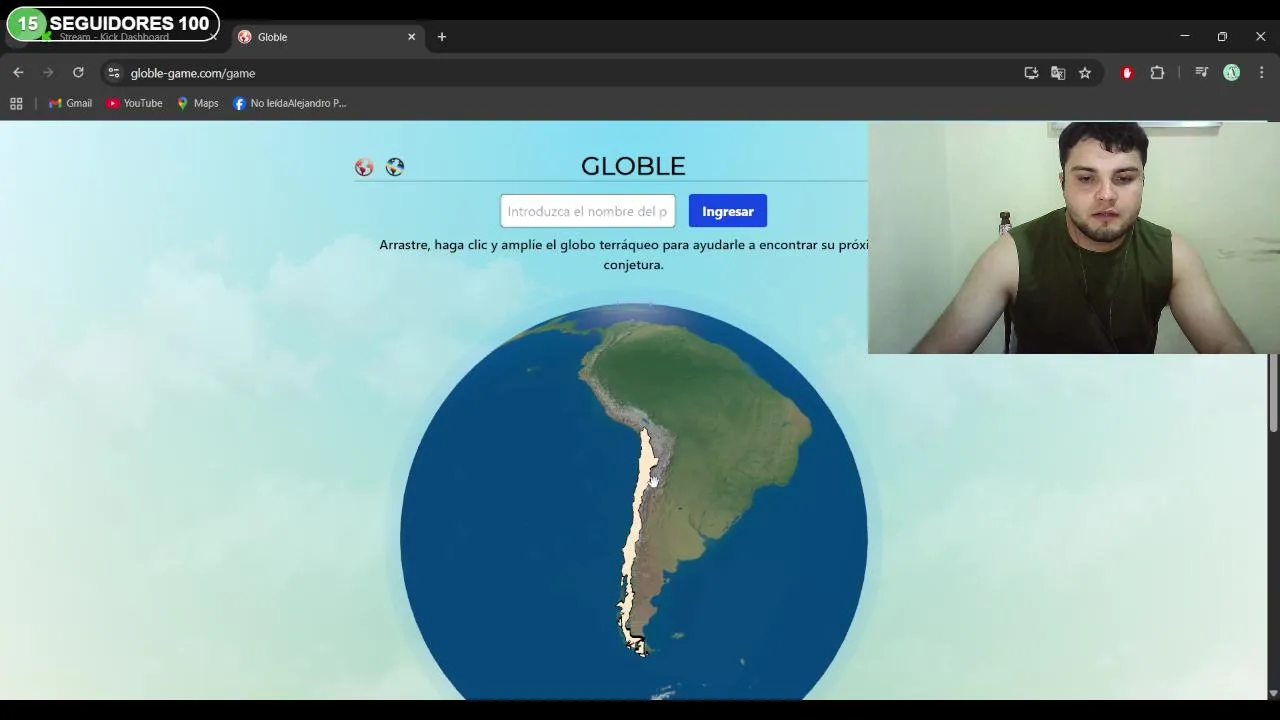Click the Ingresar button
The width and height of the screenshot is (1280, 720).
click(728, 211)
